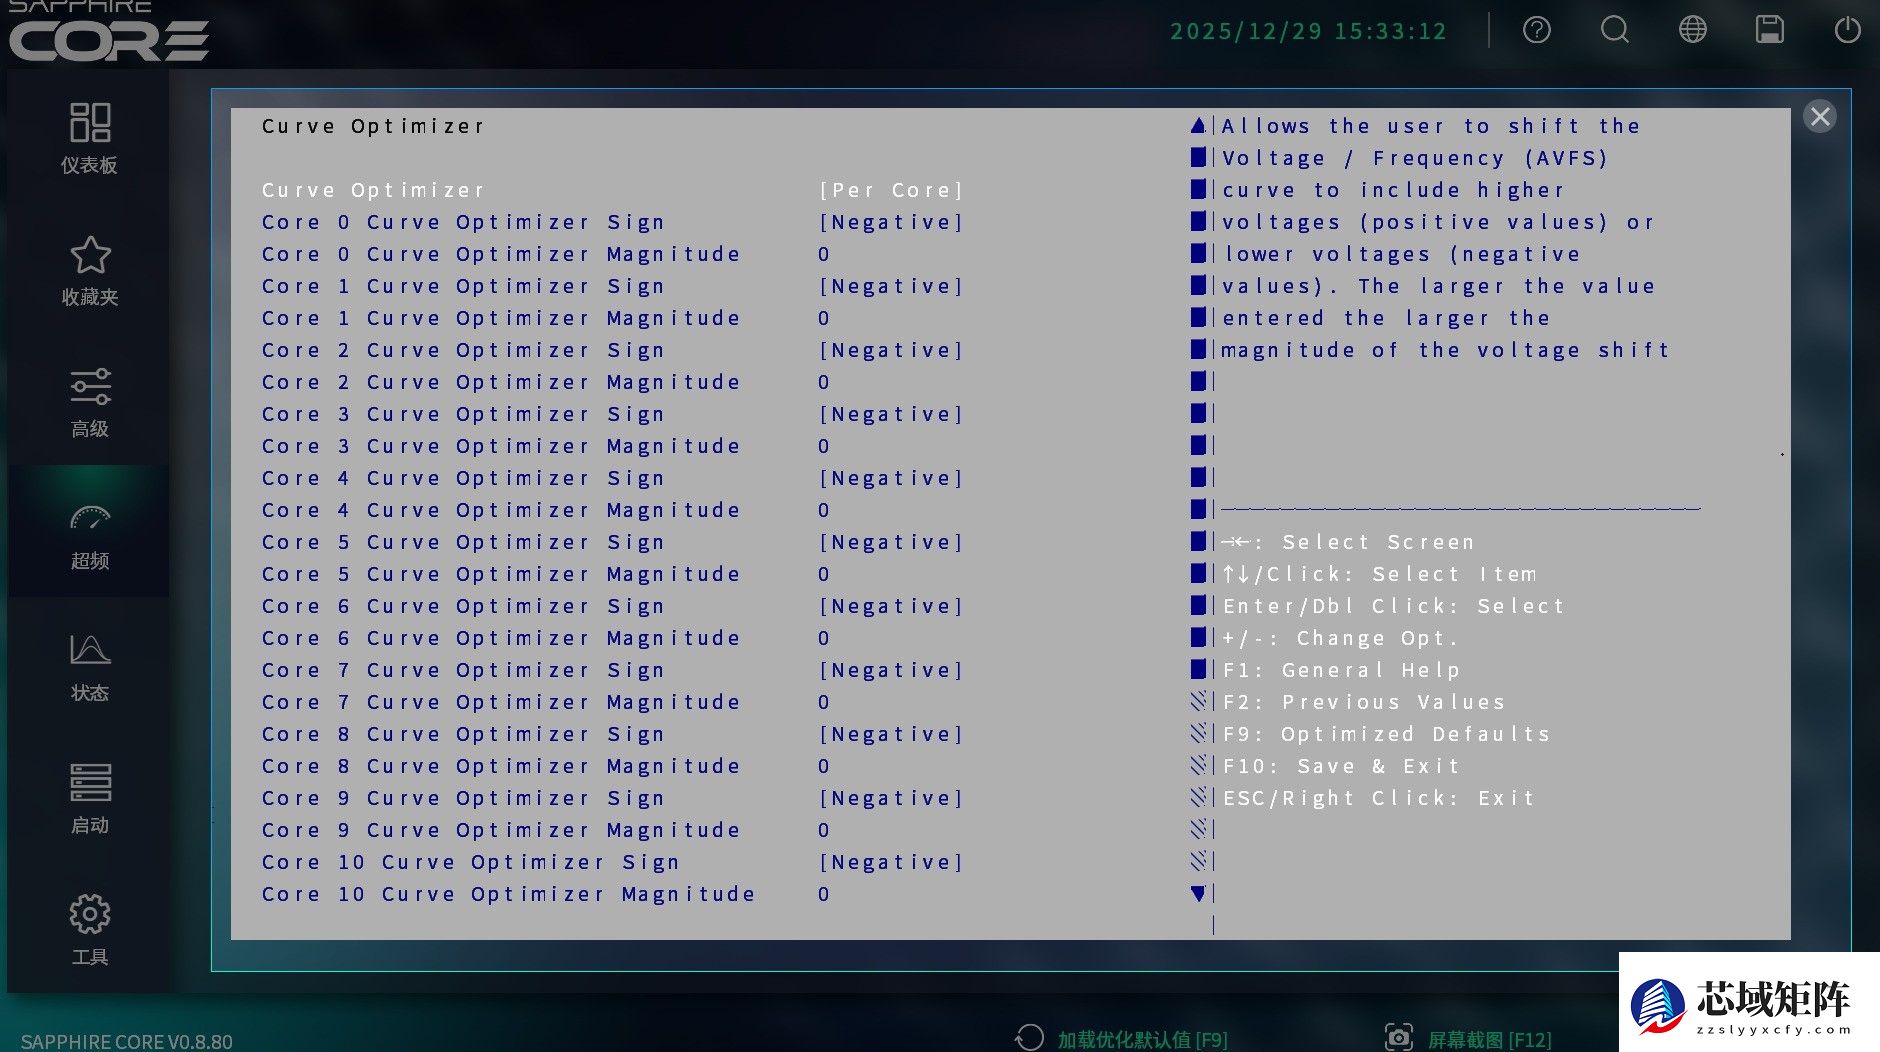Click the save floppy disk icon

[x=1769, y=30]
